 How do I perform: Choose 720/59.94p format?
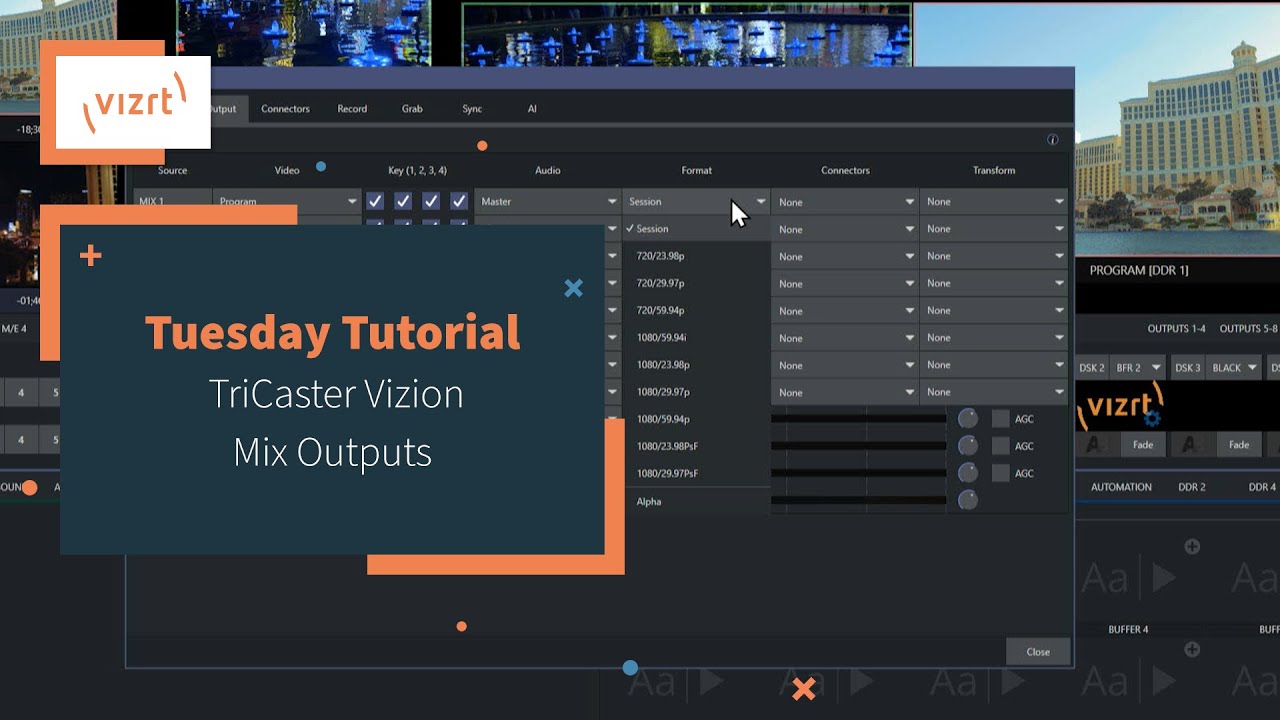[696, 310]
